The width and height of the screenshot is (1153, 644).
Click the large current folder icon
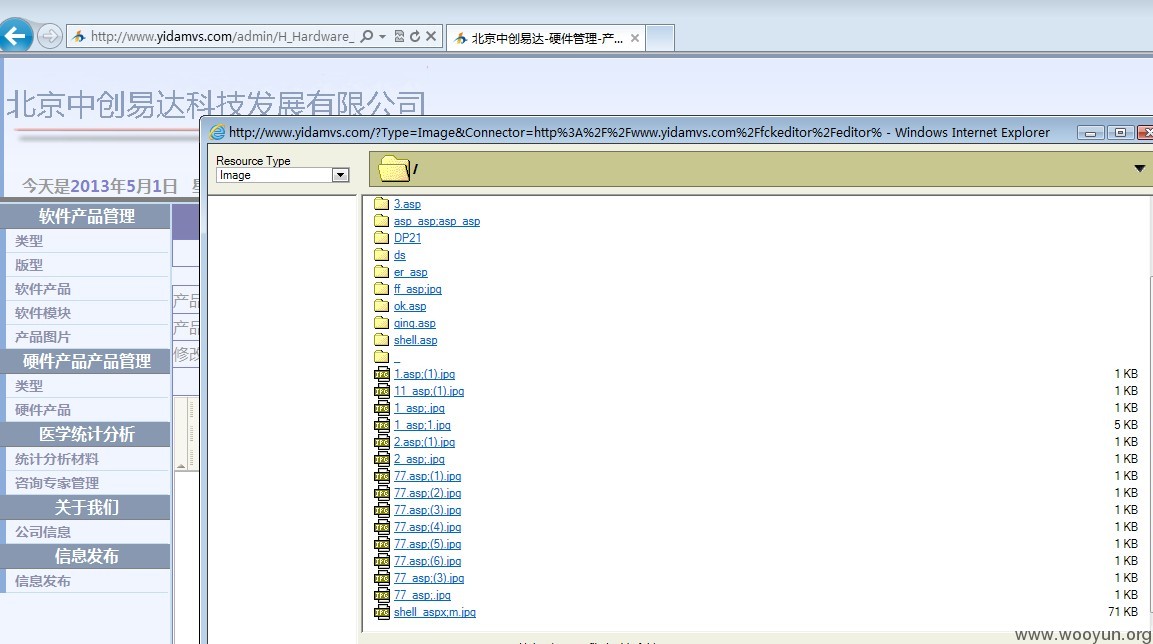click(393, 169)
